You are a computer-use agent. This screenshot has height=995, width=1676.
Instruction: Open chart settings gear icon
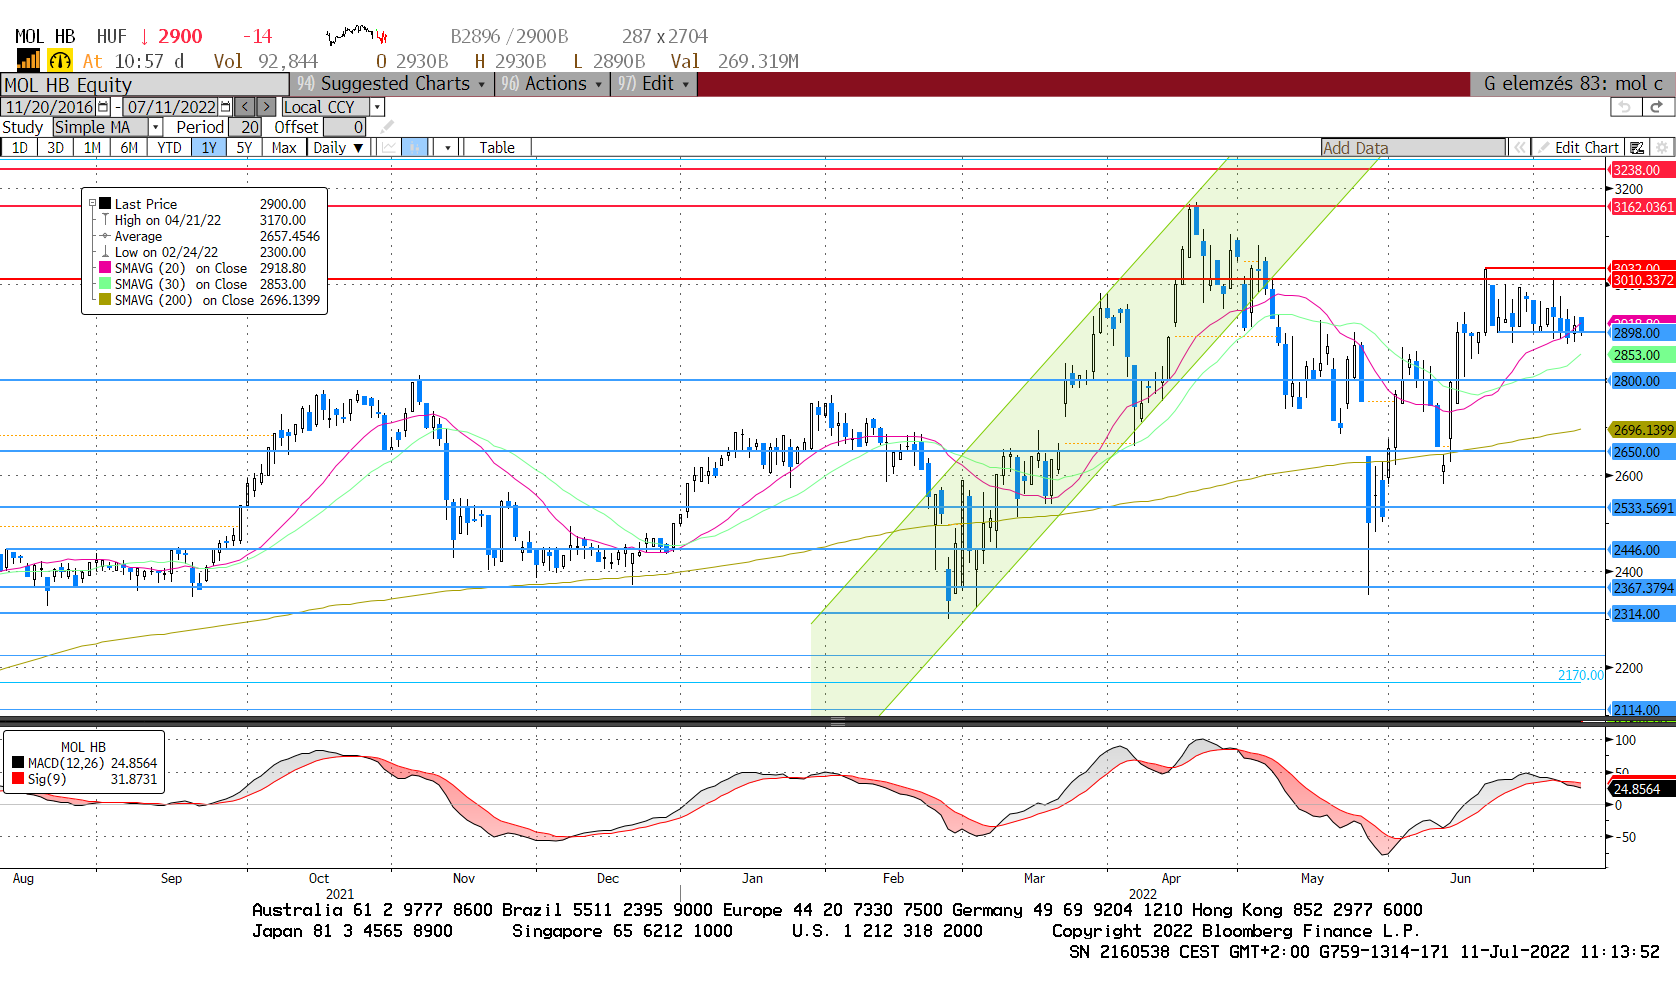click(x=1662, y=148)
